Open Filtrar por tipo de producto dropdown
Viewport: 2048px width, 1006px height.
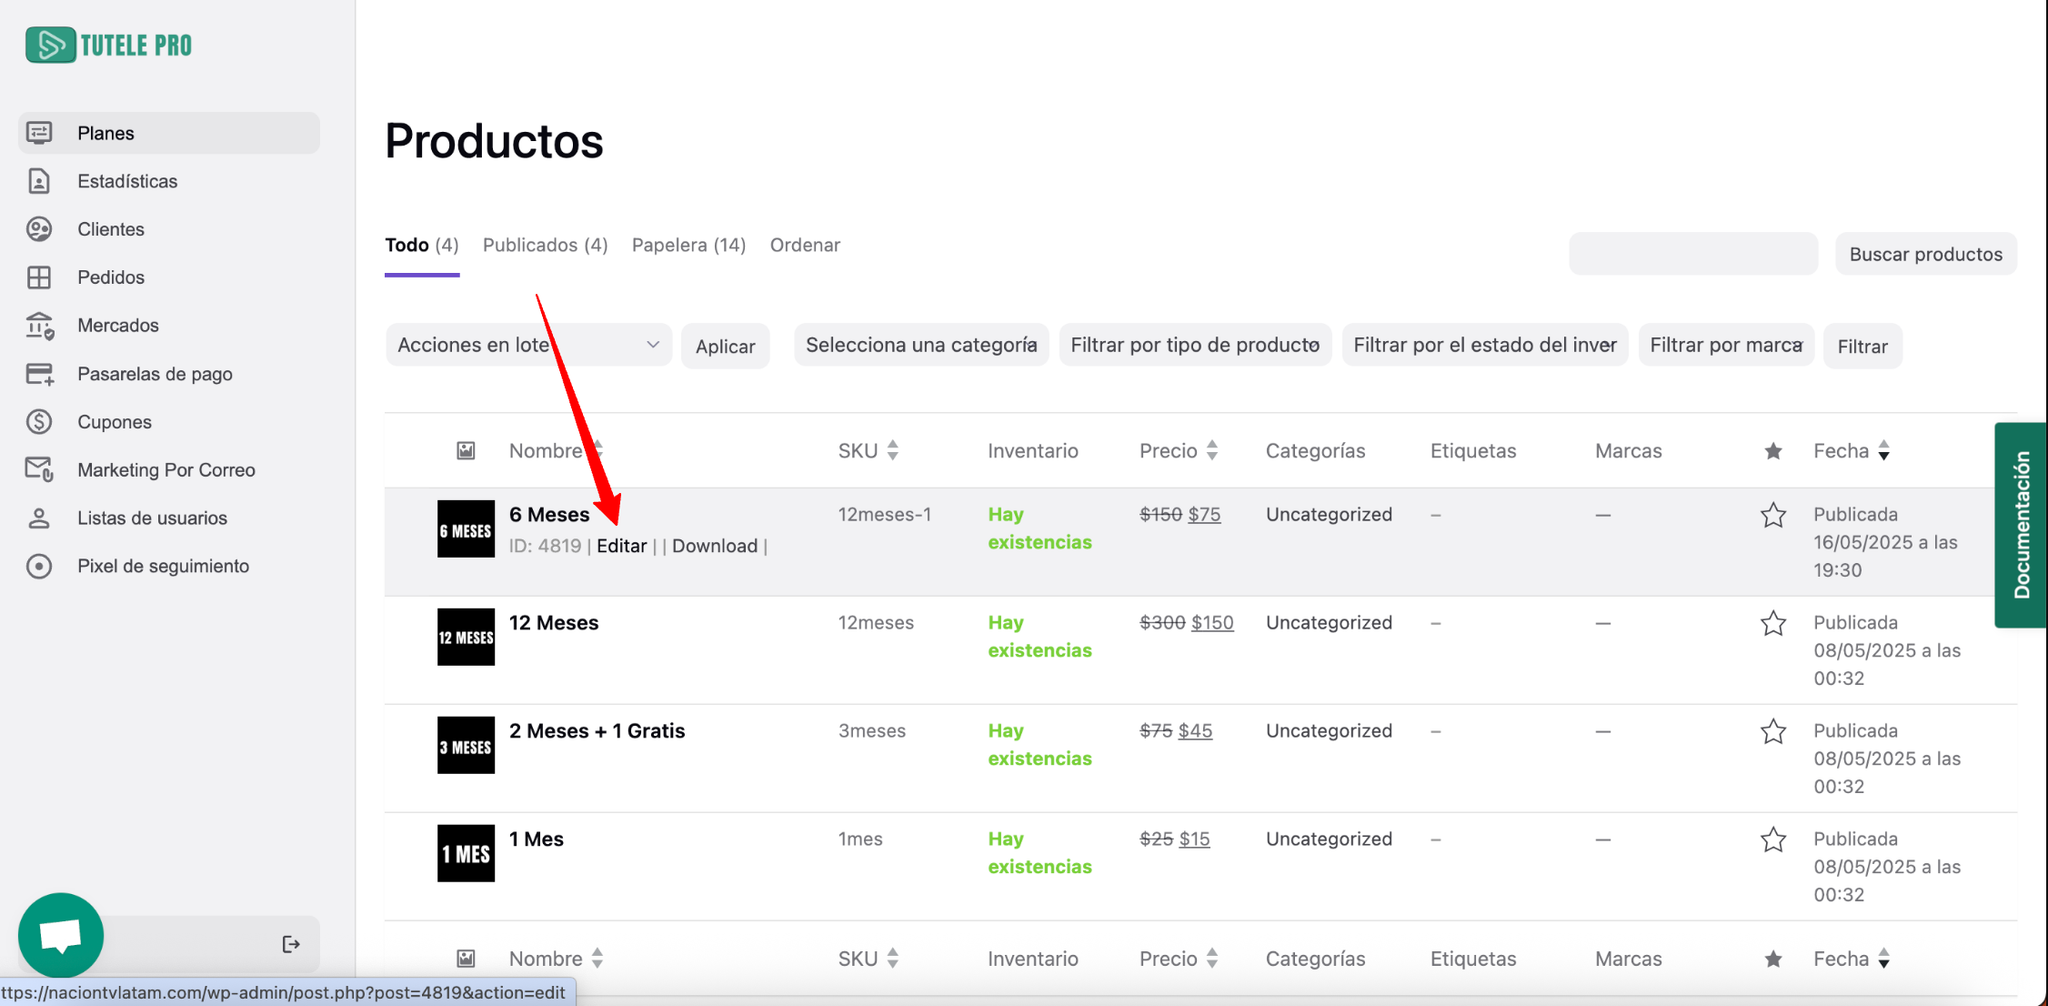pos(1195,345)
